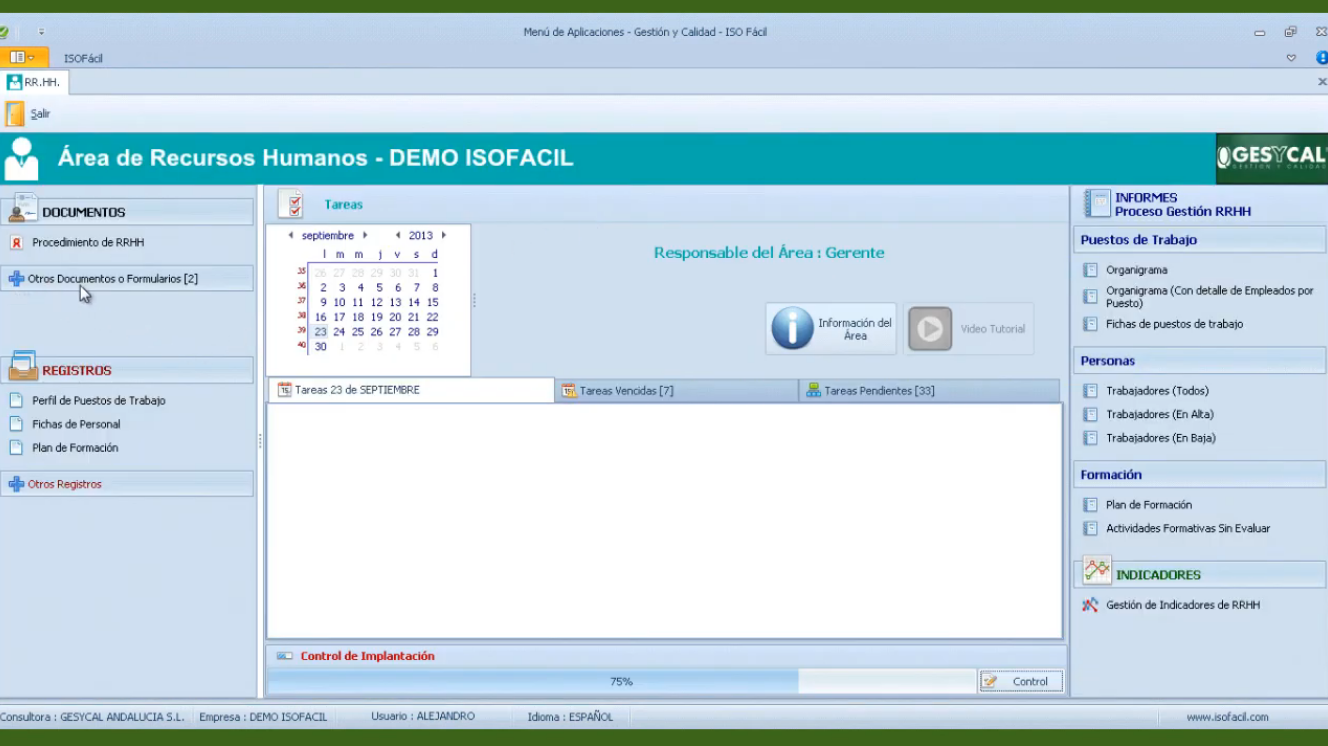Go to next year after 2013
This screenshot has width=1328, height=746.
coord(444,236)
